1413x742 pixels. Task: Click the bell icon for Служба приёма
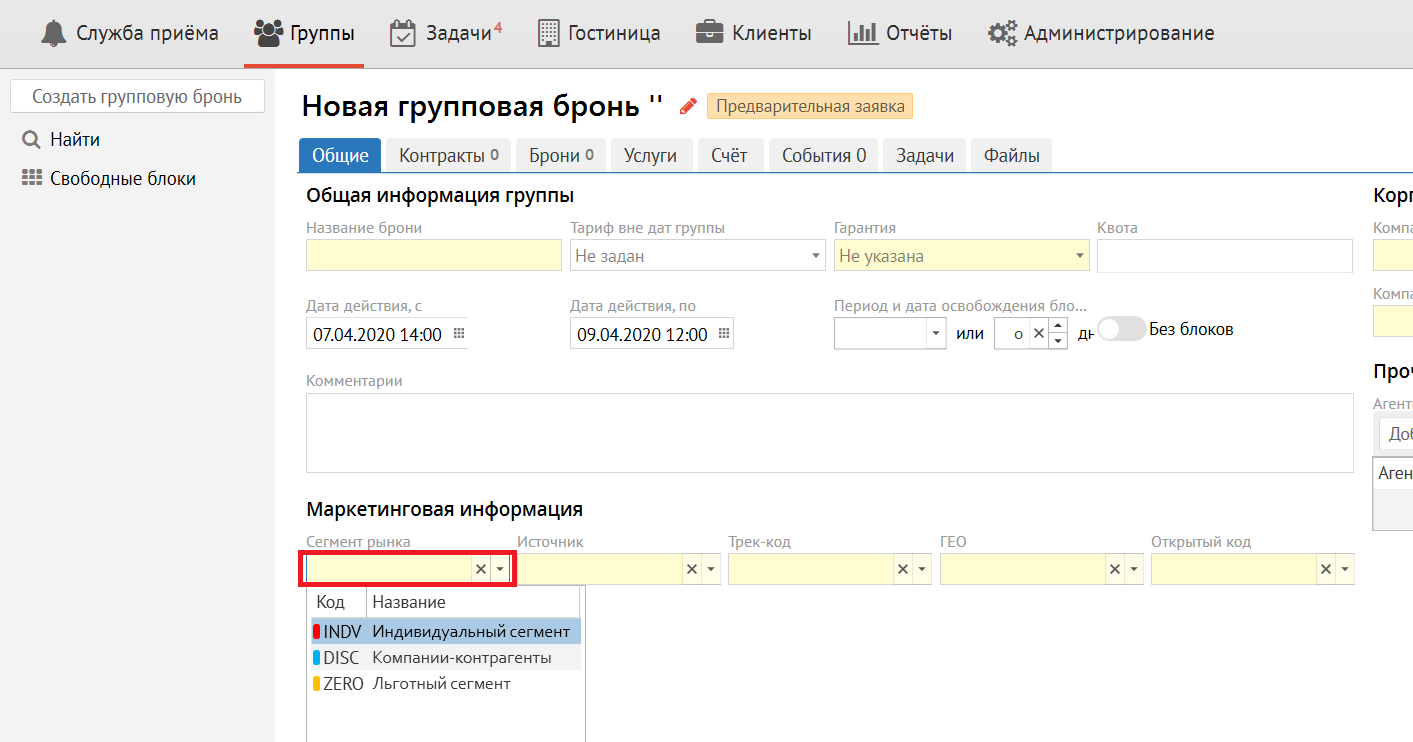tap(53, 33)
